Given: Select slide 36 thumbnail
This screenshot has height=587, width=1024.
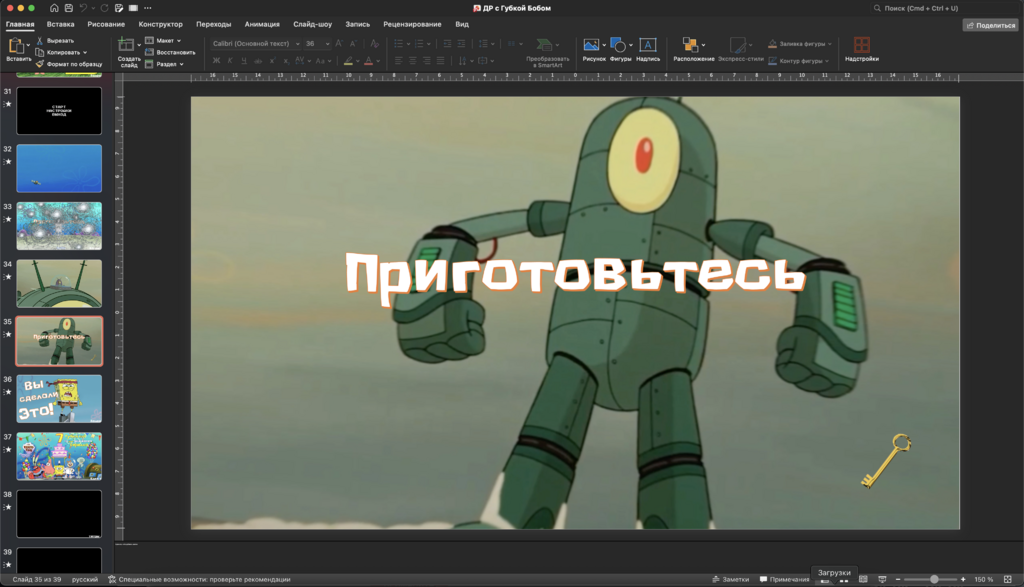Looking at the screenshot, I should [59, 398].
